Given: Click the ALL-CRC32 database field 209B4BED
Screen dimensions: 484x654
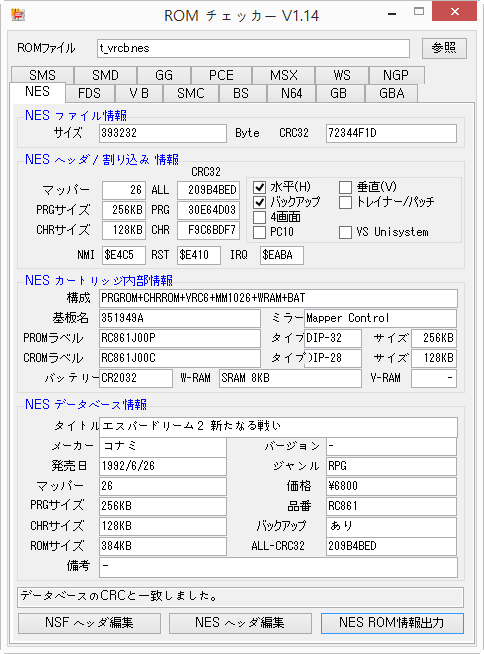Looking at the screenshot, I should [391, 546].
